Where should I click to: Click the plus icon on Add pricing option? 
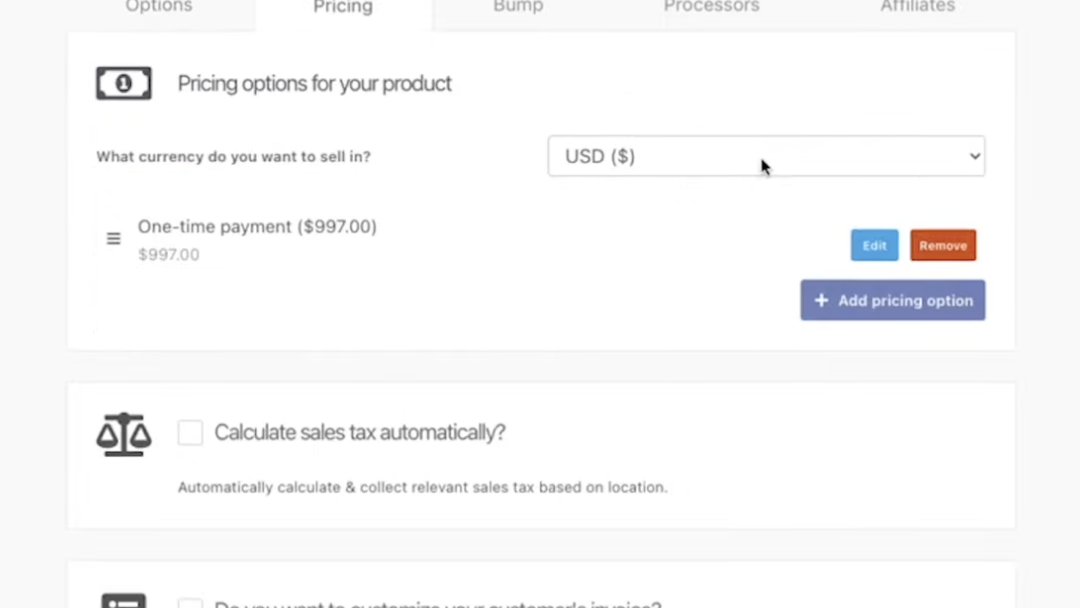coord(821,300)
